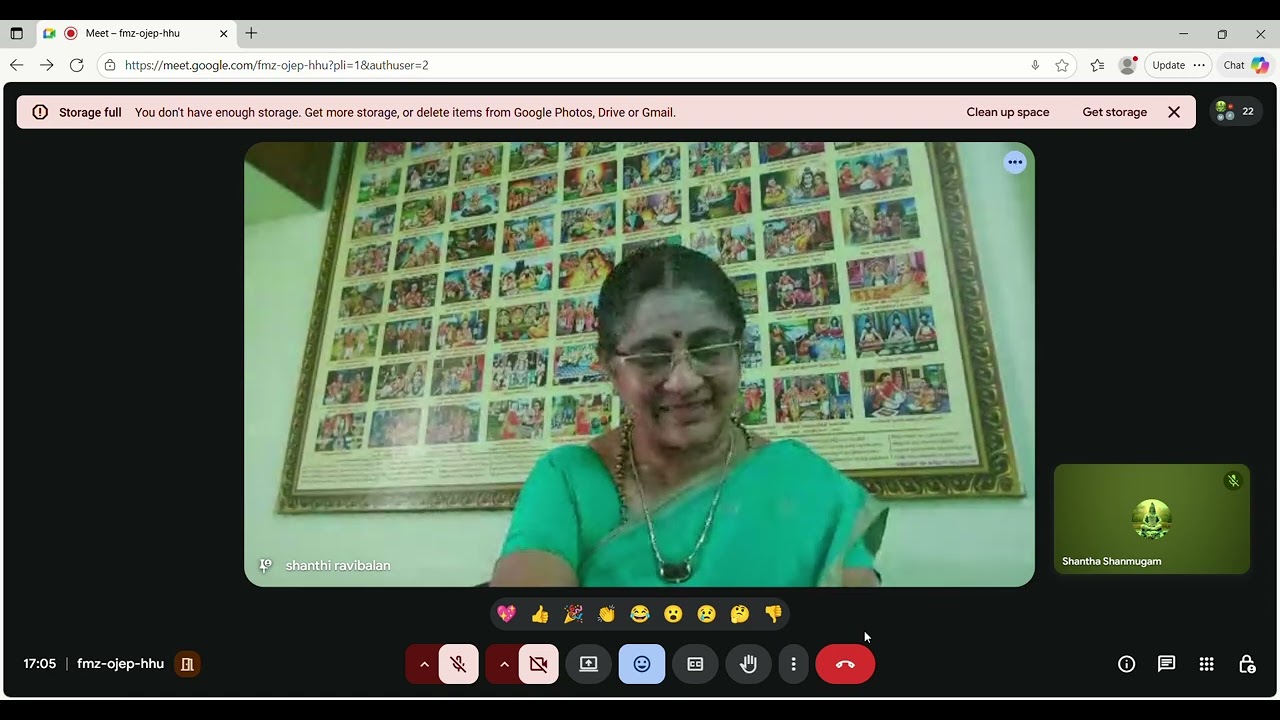View site information icon in address bar
1280x720 pixels.
click(x=110, y=65)
